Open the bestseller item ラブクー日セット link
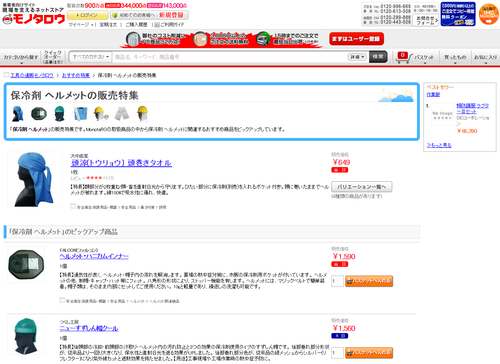Screen dimensions: 500x364 point(472,109)
